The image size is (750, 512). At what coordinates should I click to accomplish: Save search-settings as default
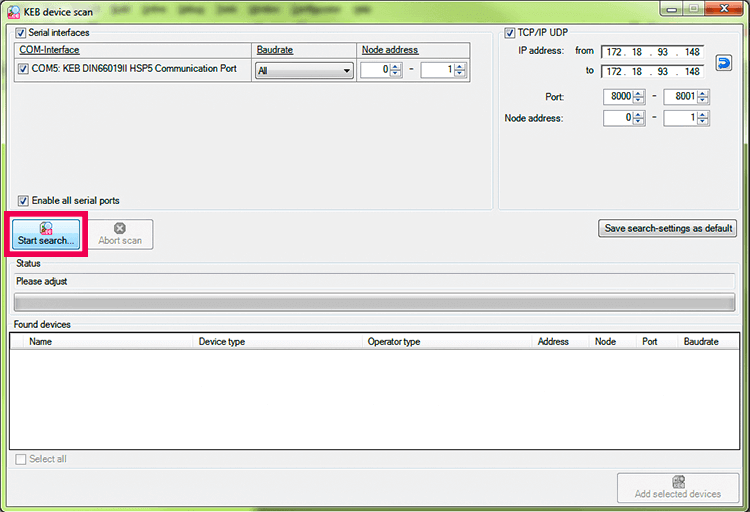tap(667, 228)
